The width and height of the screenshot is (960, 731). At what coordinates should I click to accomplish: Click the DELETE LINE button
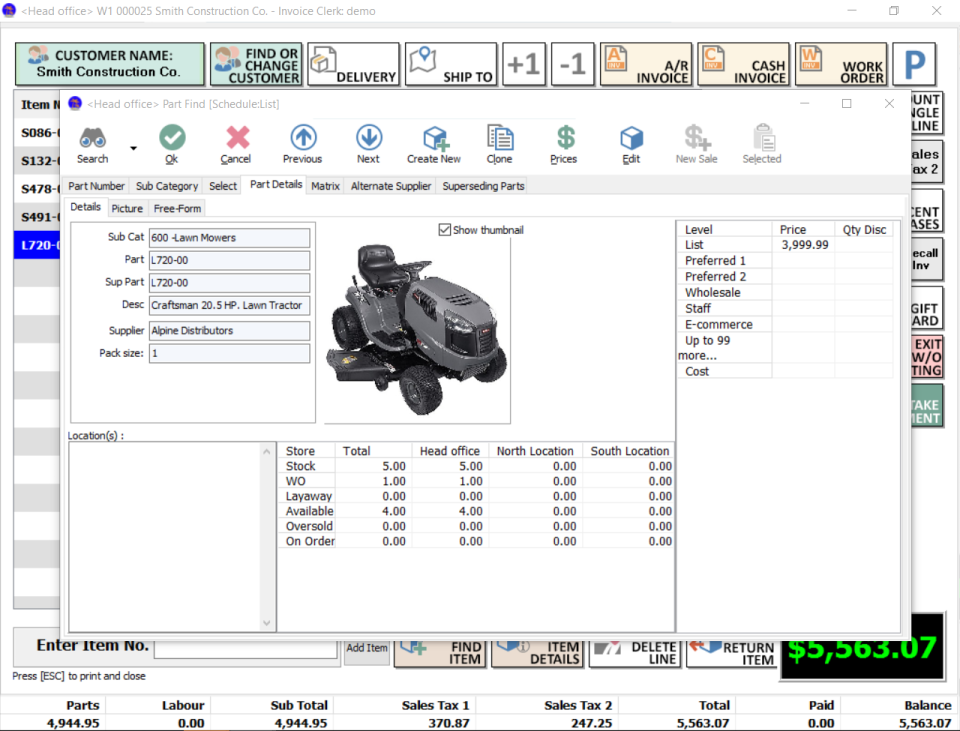[635, 654]
